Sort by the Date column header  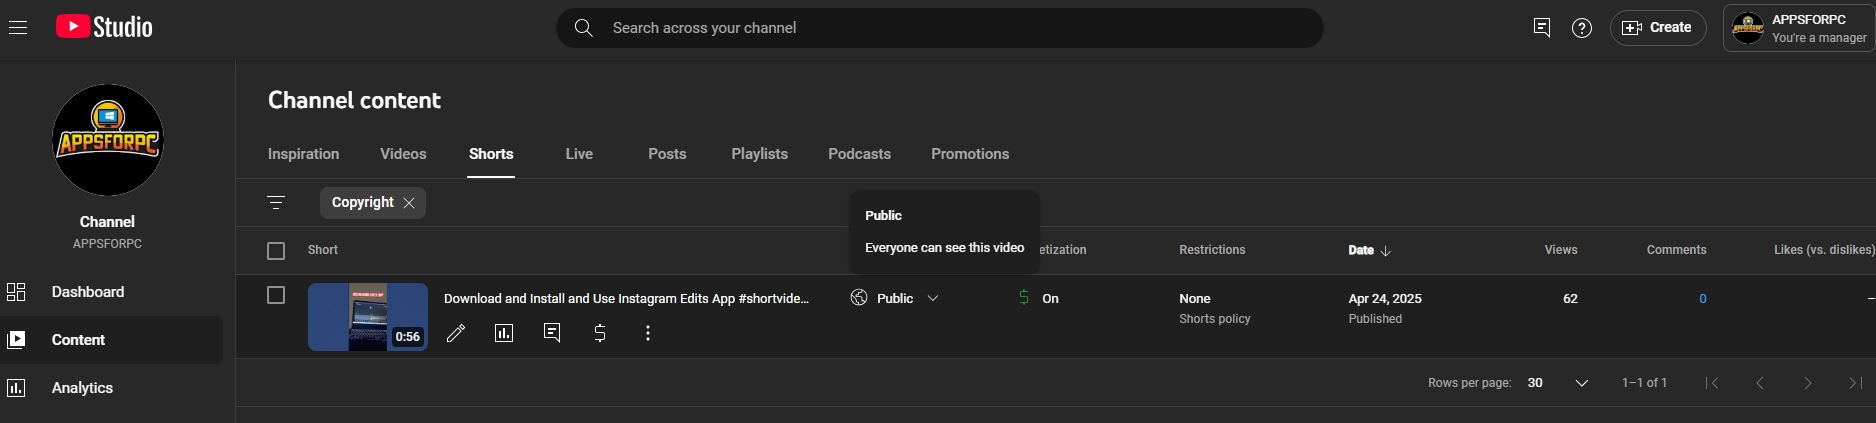pyautogui.click(x=1369, y=250)
